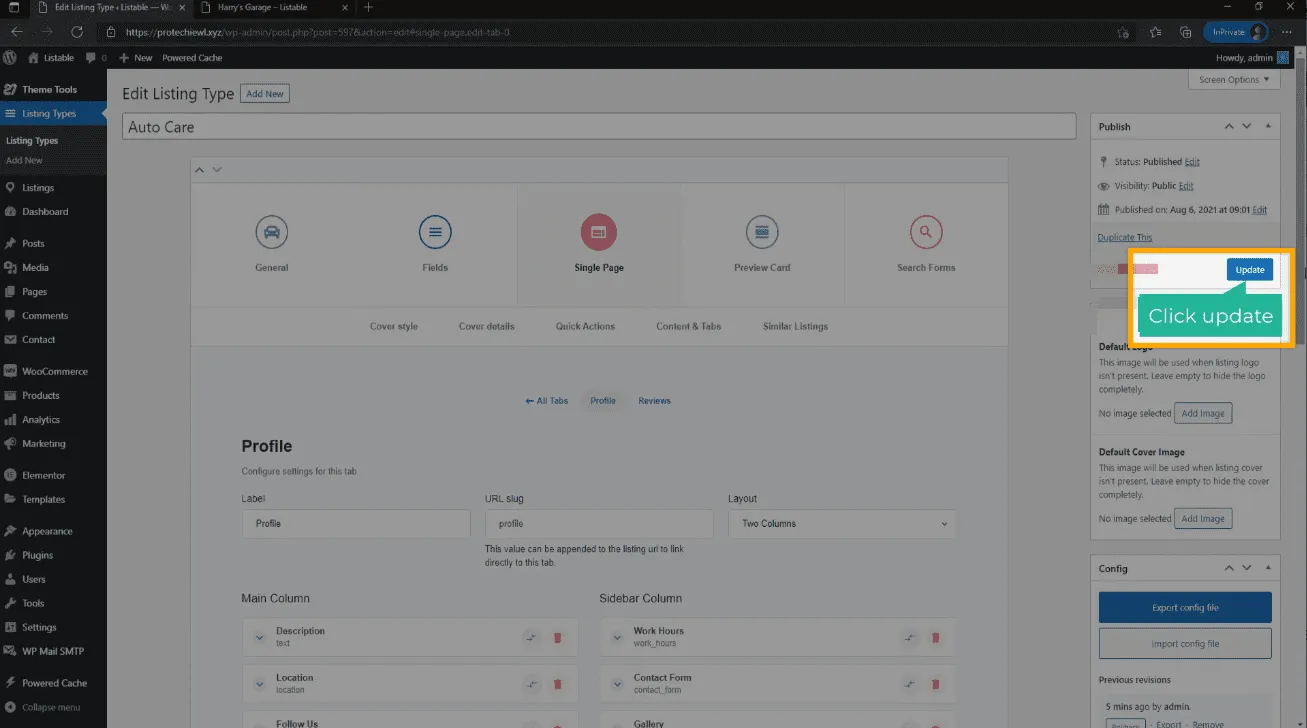Open WooCommerce in the sidebar menu
The height and width of the screenshot is (728, 1307).
click(55, 372)
